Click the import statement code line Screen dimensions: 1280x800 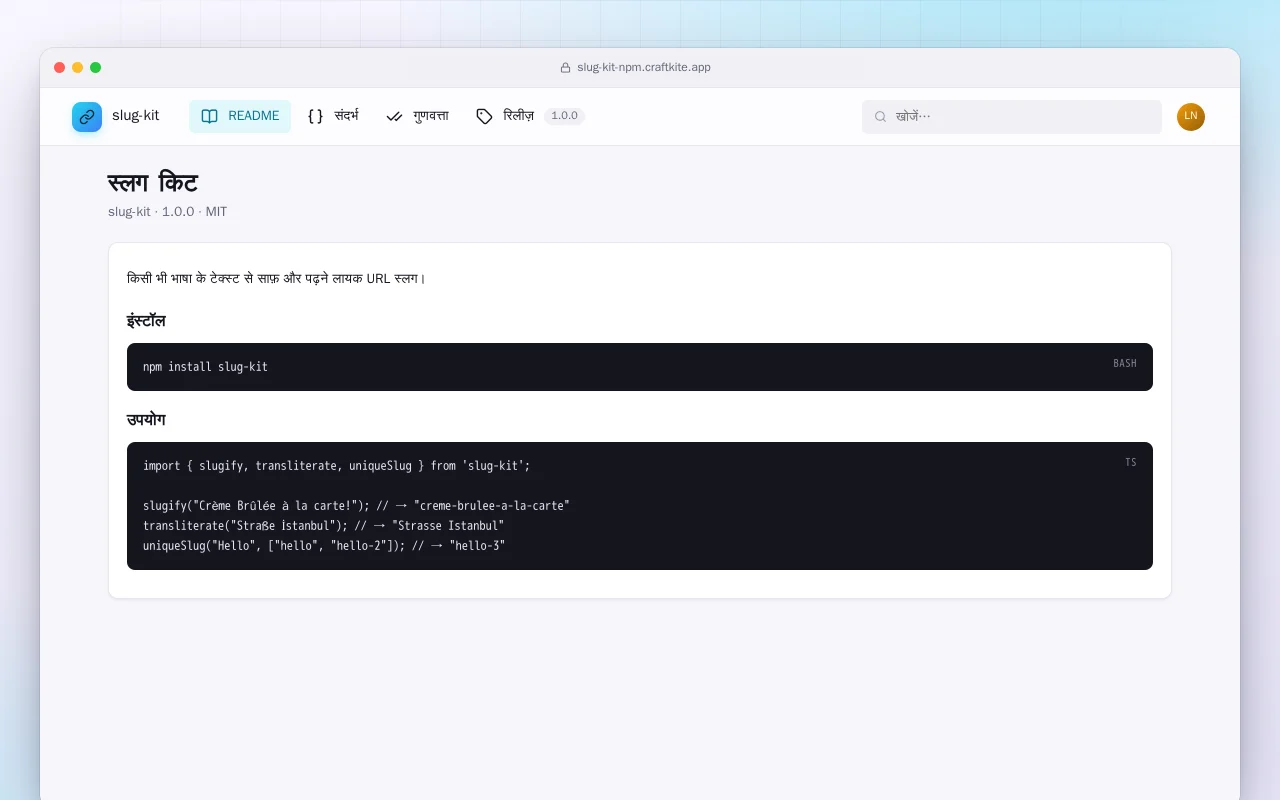click(x=337, y=466)
